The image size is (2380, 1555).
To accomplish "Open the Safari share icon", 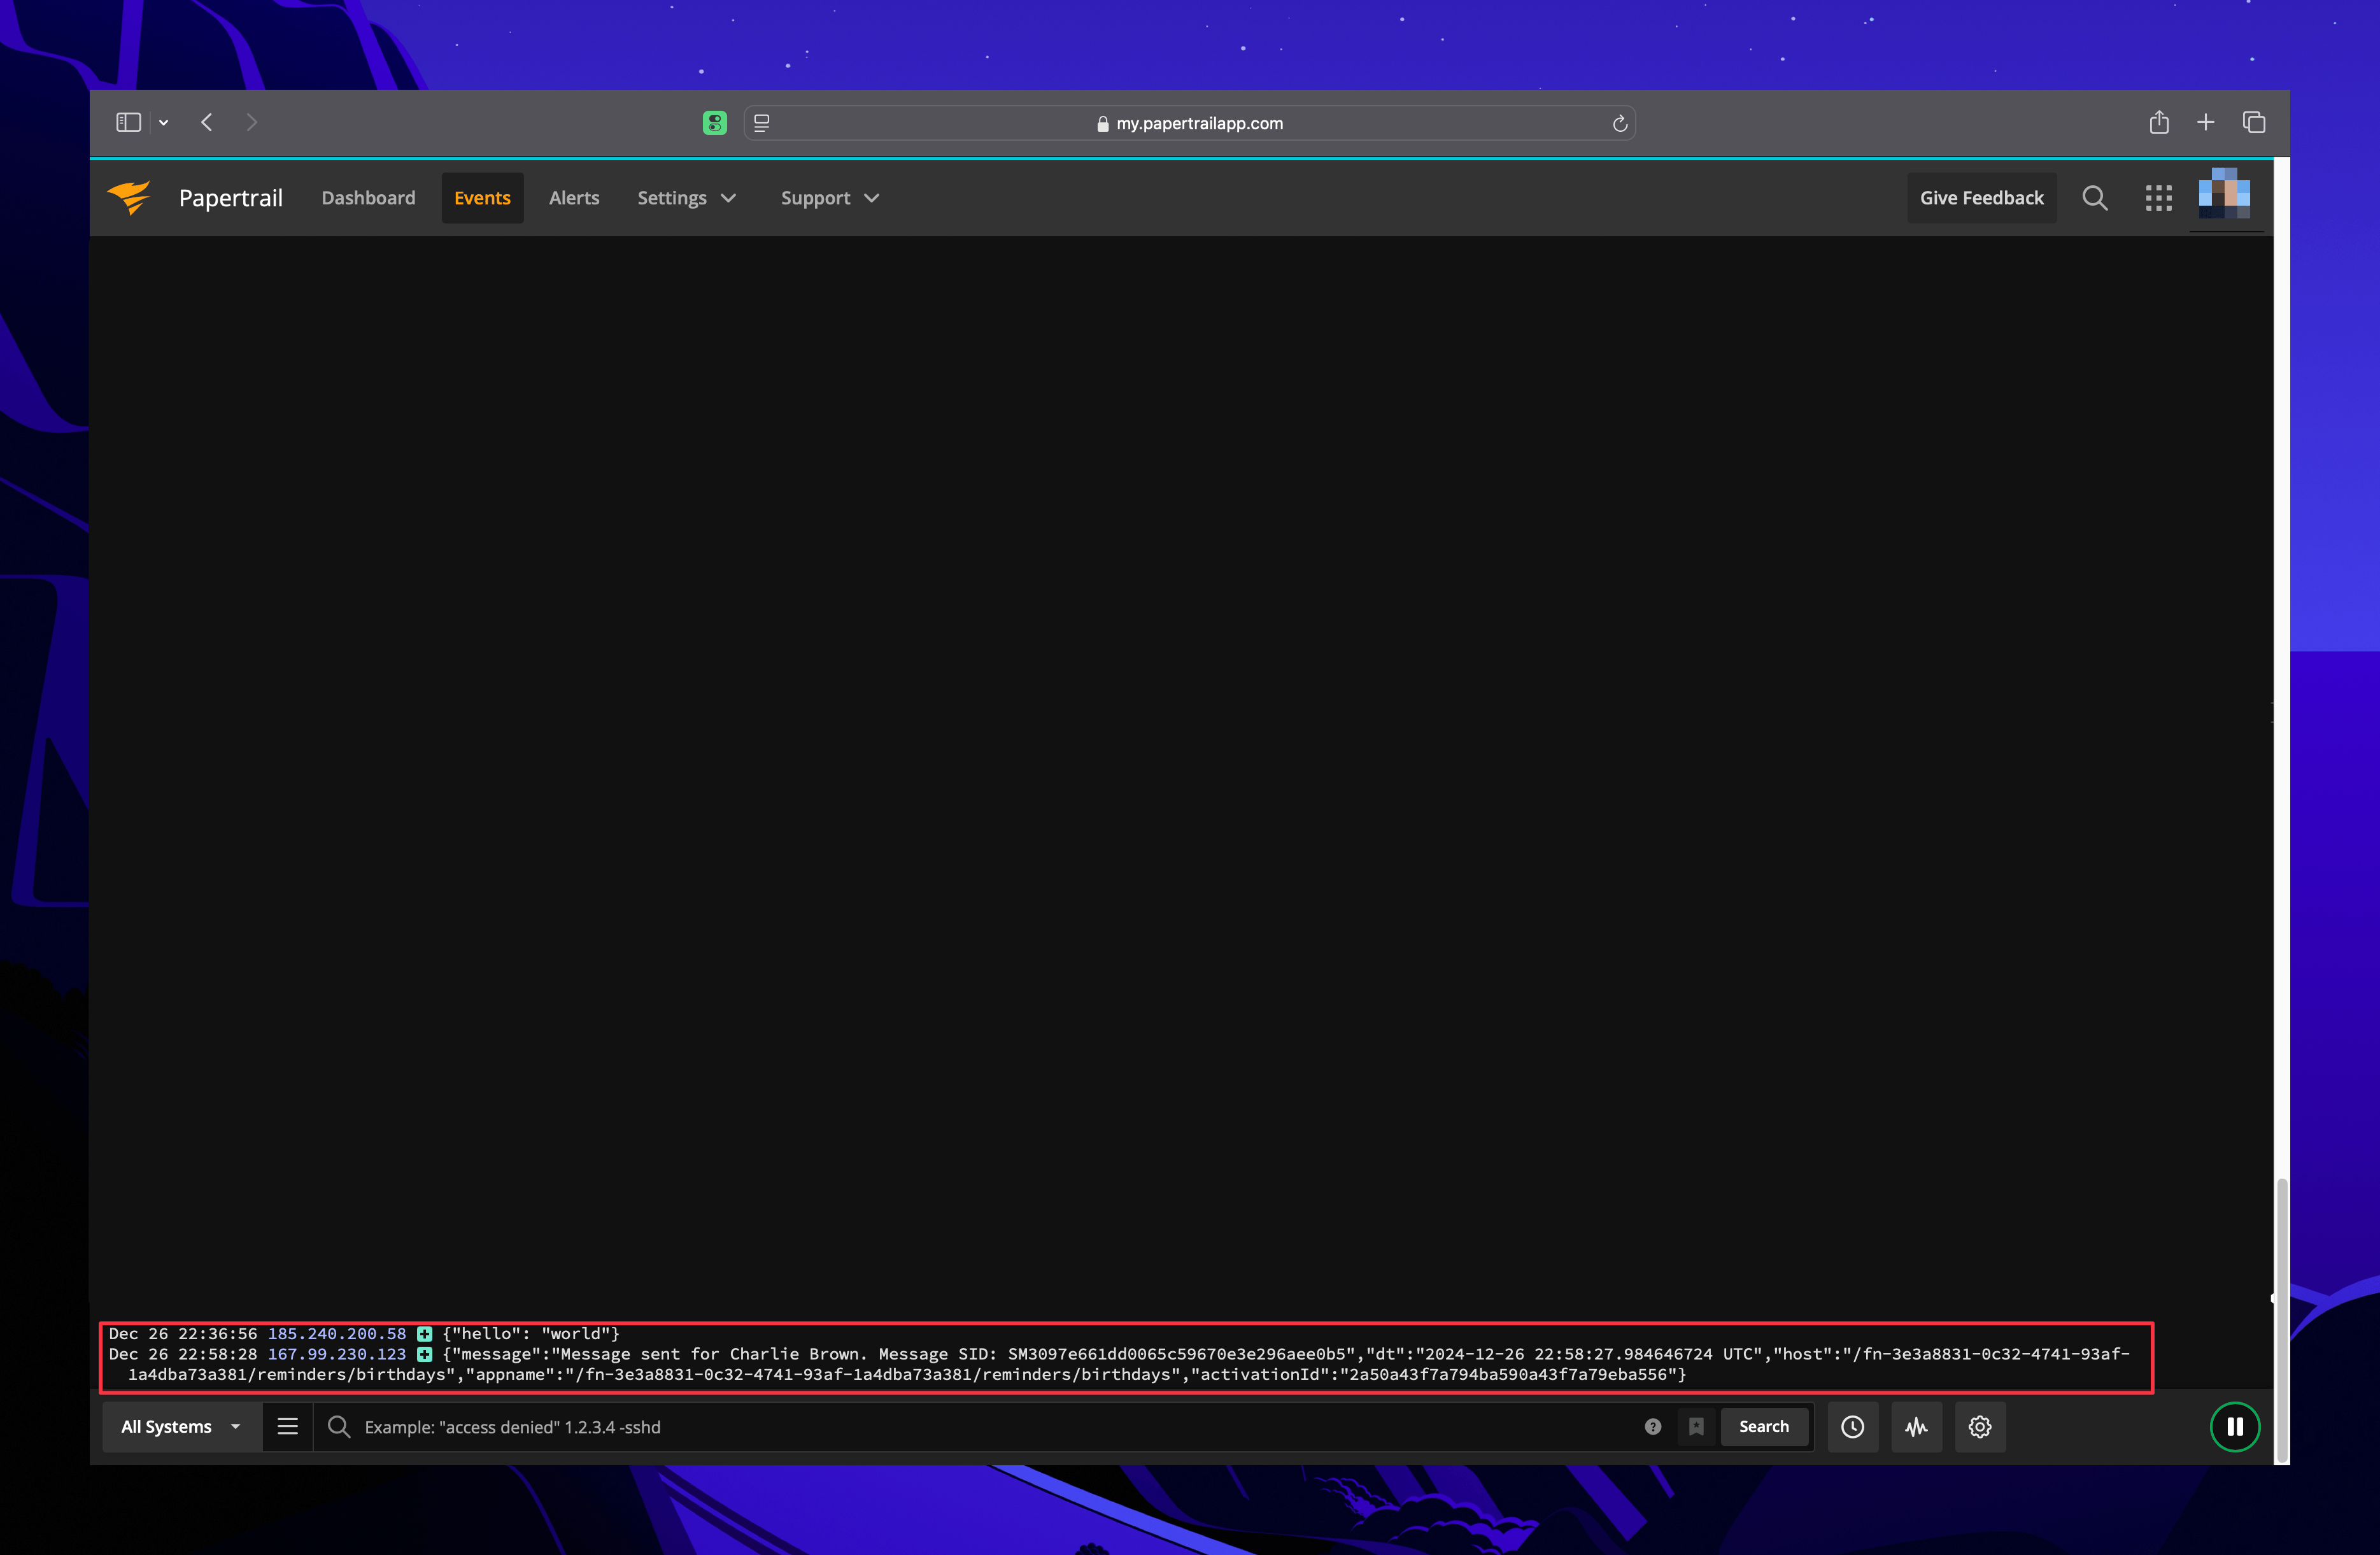I will click(2159, 122).
